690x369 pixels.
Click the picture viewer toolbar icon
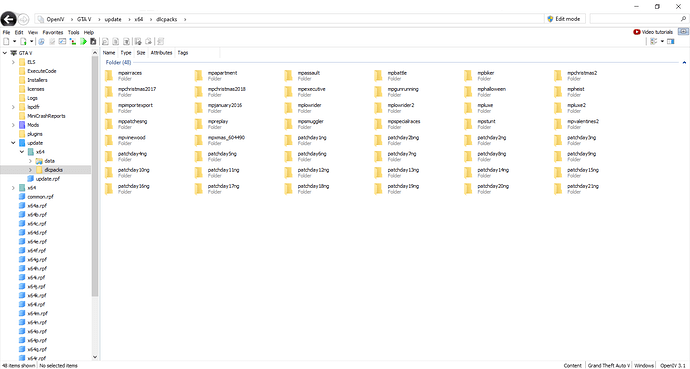tap(62, 41)
